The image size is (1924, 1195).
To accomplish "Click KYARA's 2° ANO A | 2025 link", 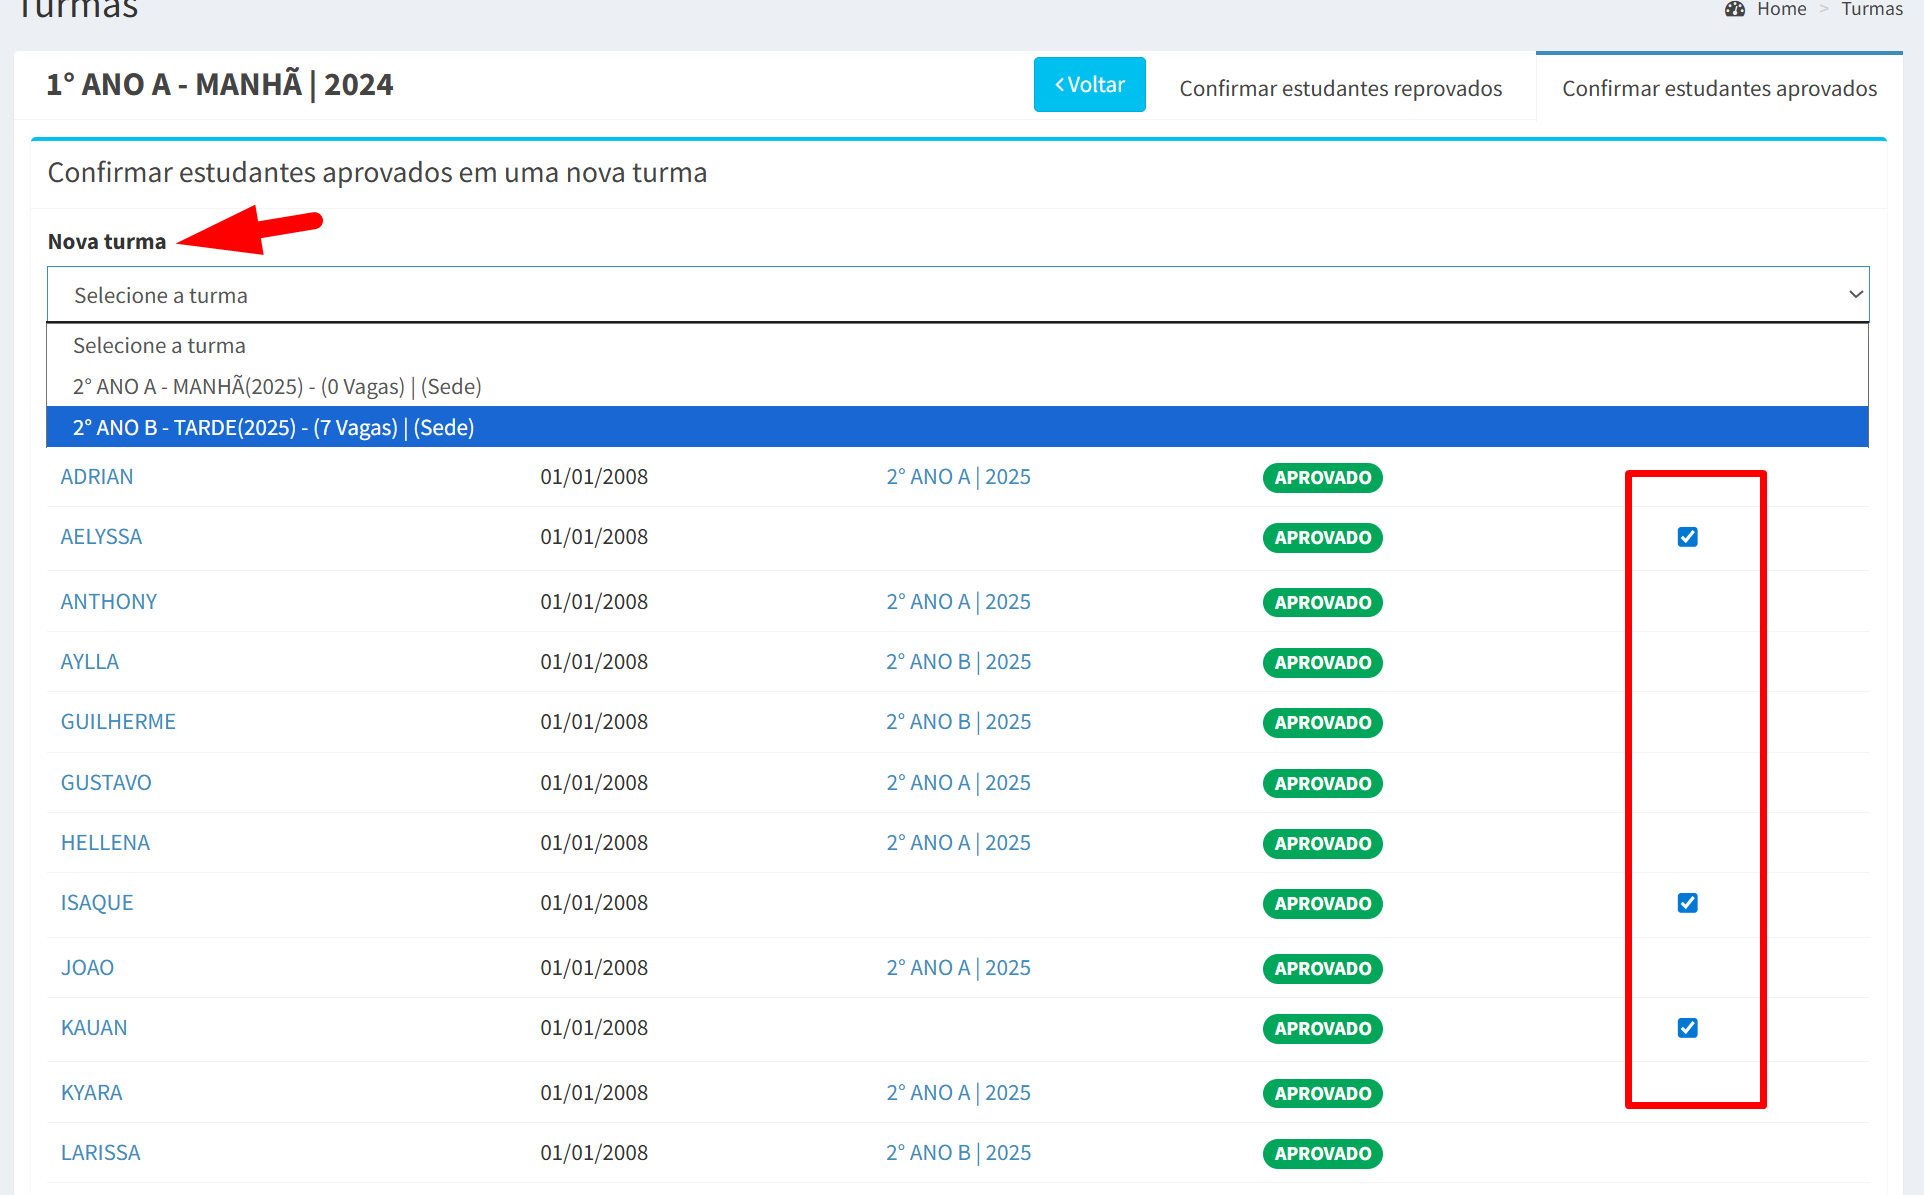I will pyautogui.click(x=958, y=1093).
